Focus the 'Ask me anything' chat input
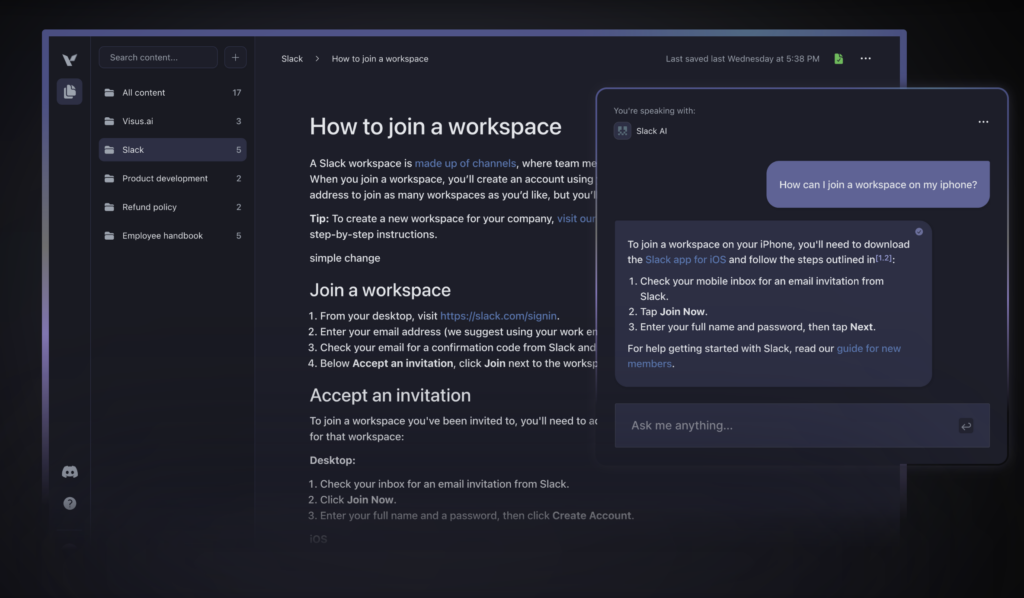Screen dimensions: 1024x598 click(780, 426)
